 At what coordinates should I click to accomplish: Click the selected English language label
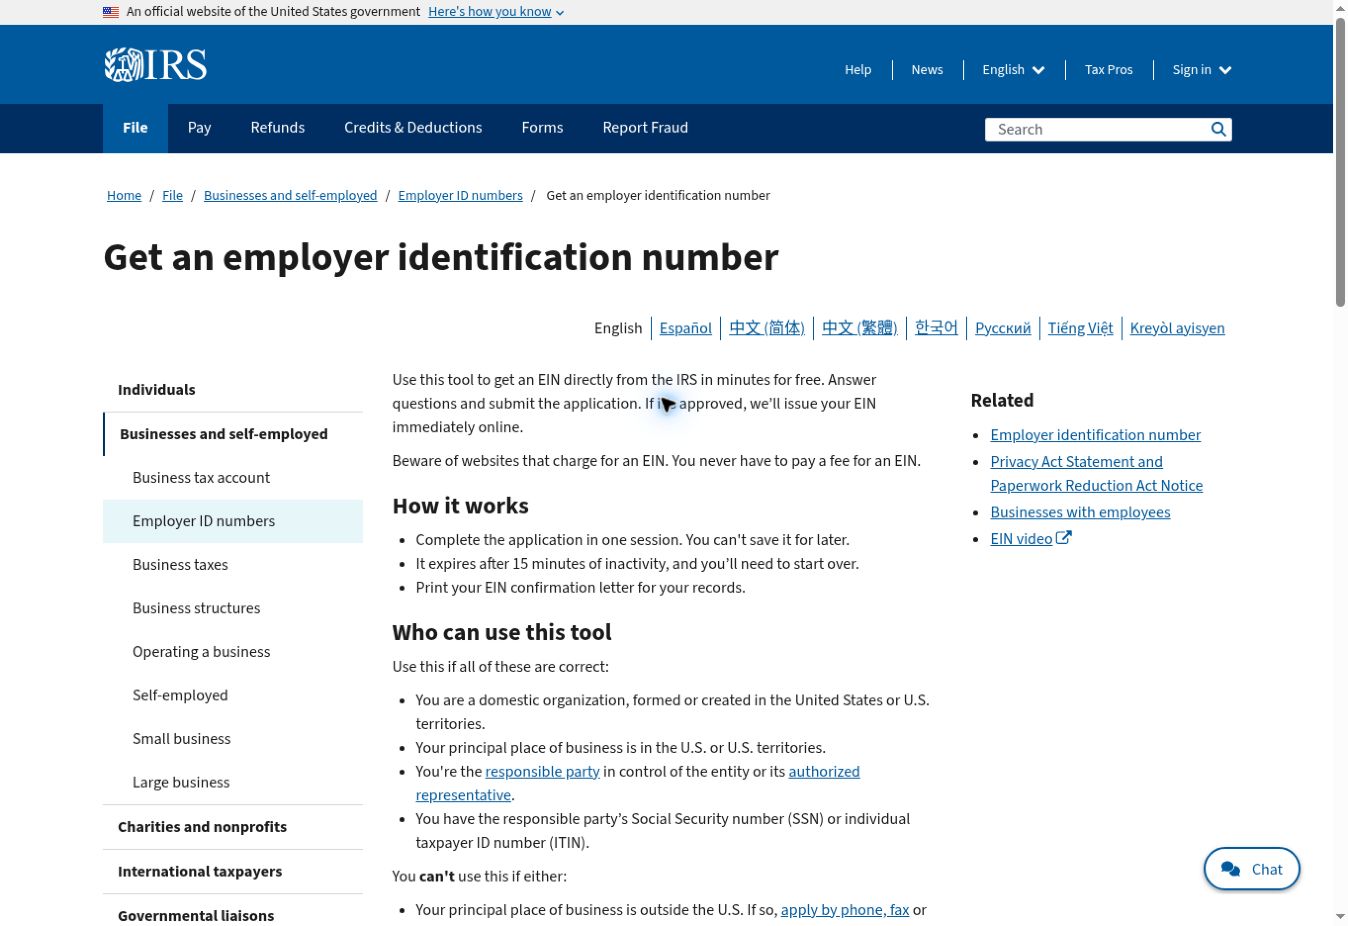pos(618,328)
